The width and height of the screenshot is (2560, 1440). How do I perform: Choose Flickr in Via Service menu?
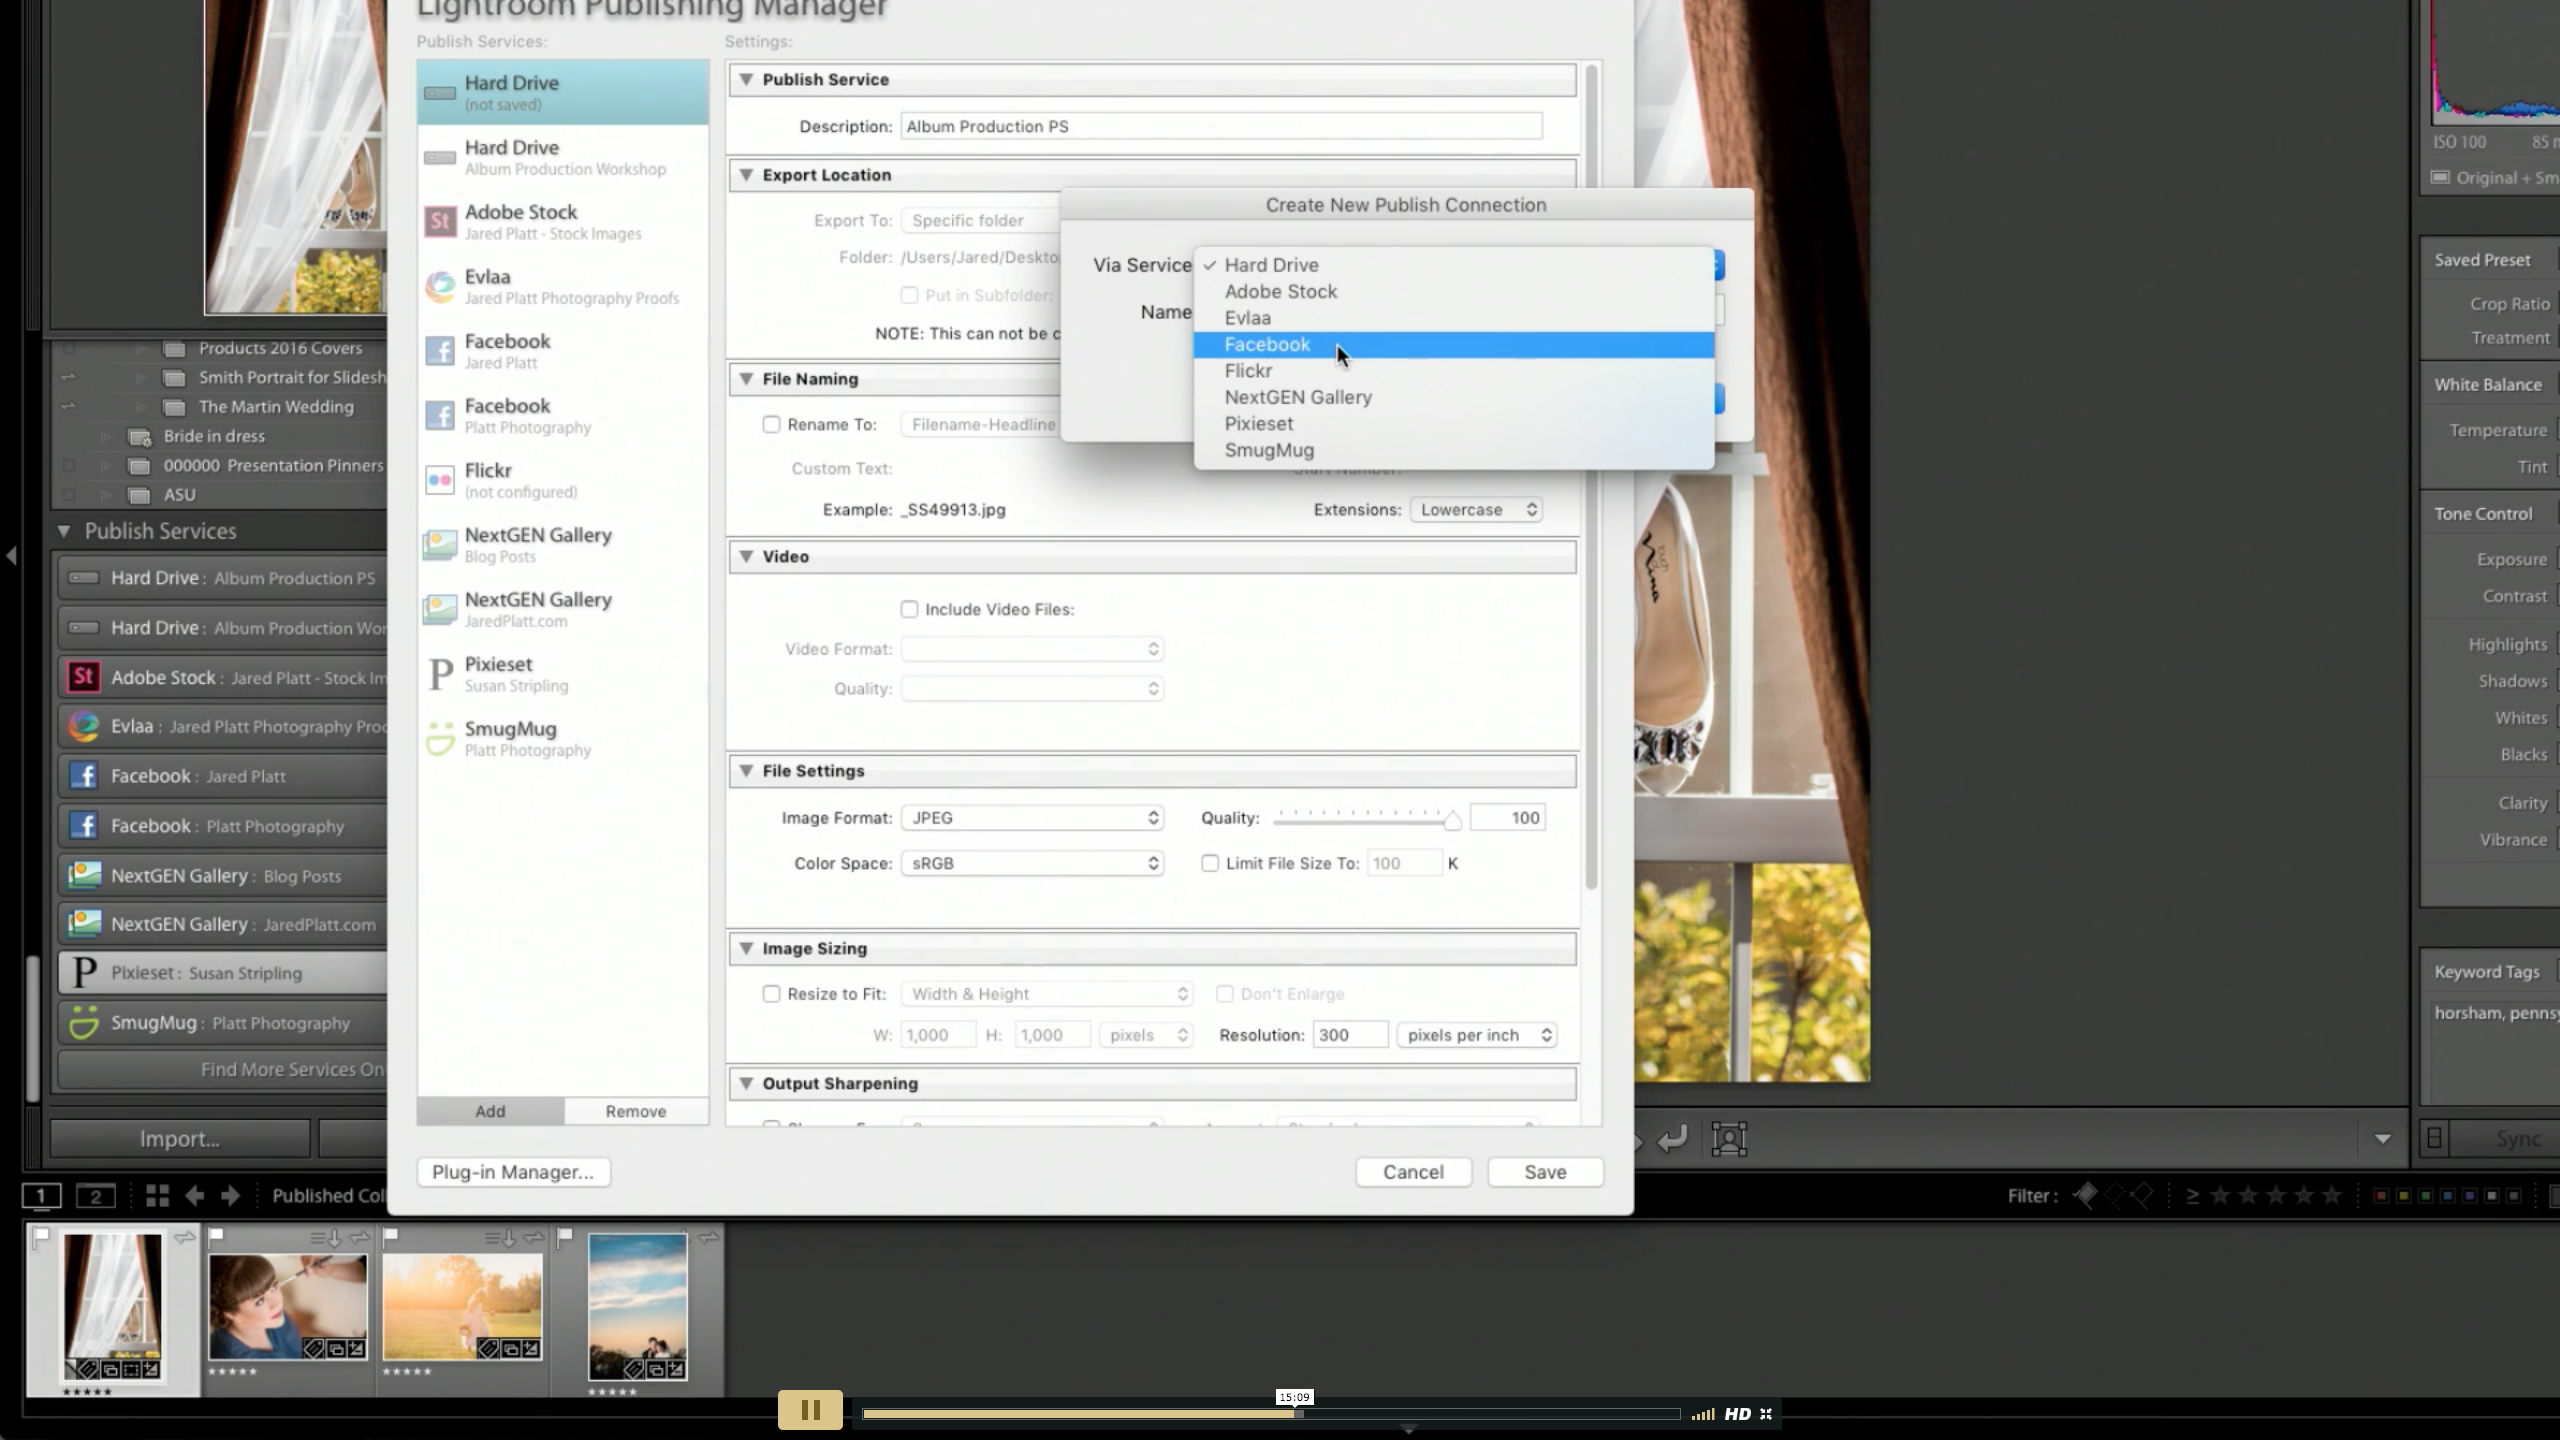tap(1453, 371)
